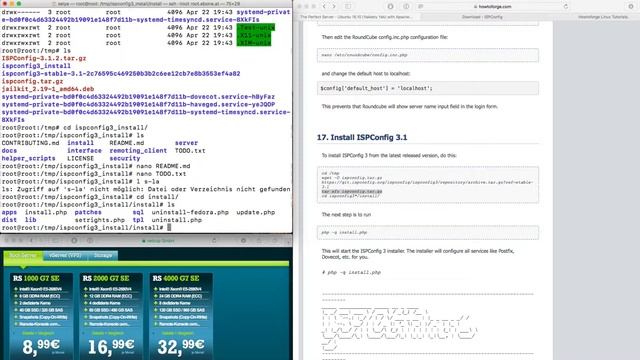The width and height of the screenshot is (640, 360).
Task: Click 'jailkit_2.19-1_amd64.deb' in the terminal
Action: click(48, 89)
